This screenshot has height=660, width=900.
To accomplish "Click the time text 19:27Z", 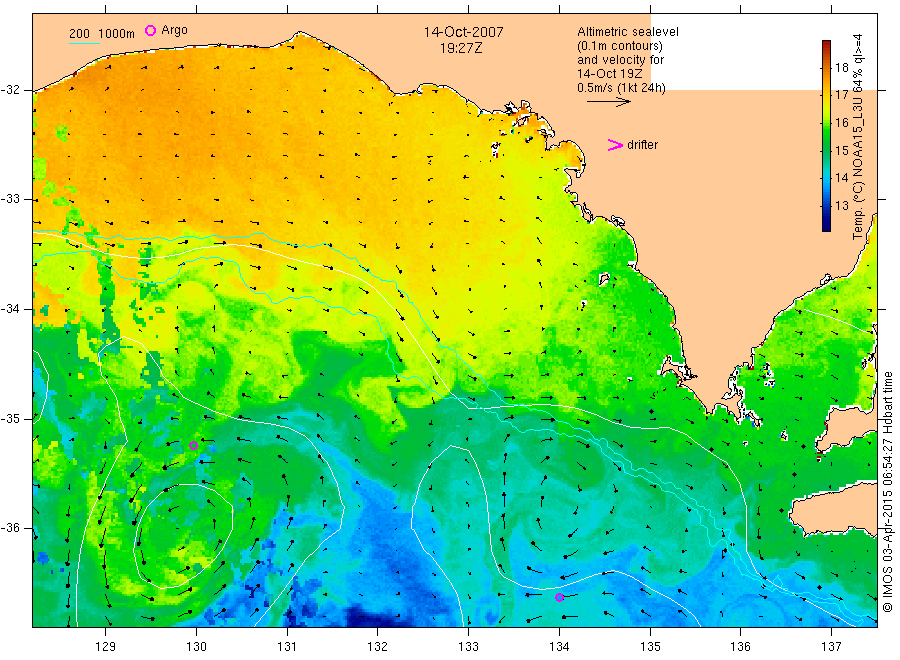I will point(461,48).
